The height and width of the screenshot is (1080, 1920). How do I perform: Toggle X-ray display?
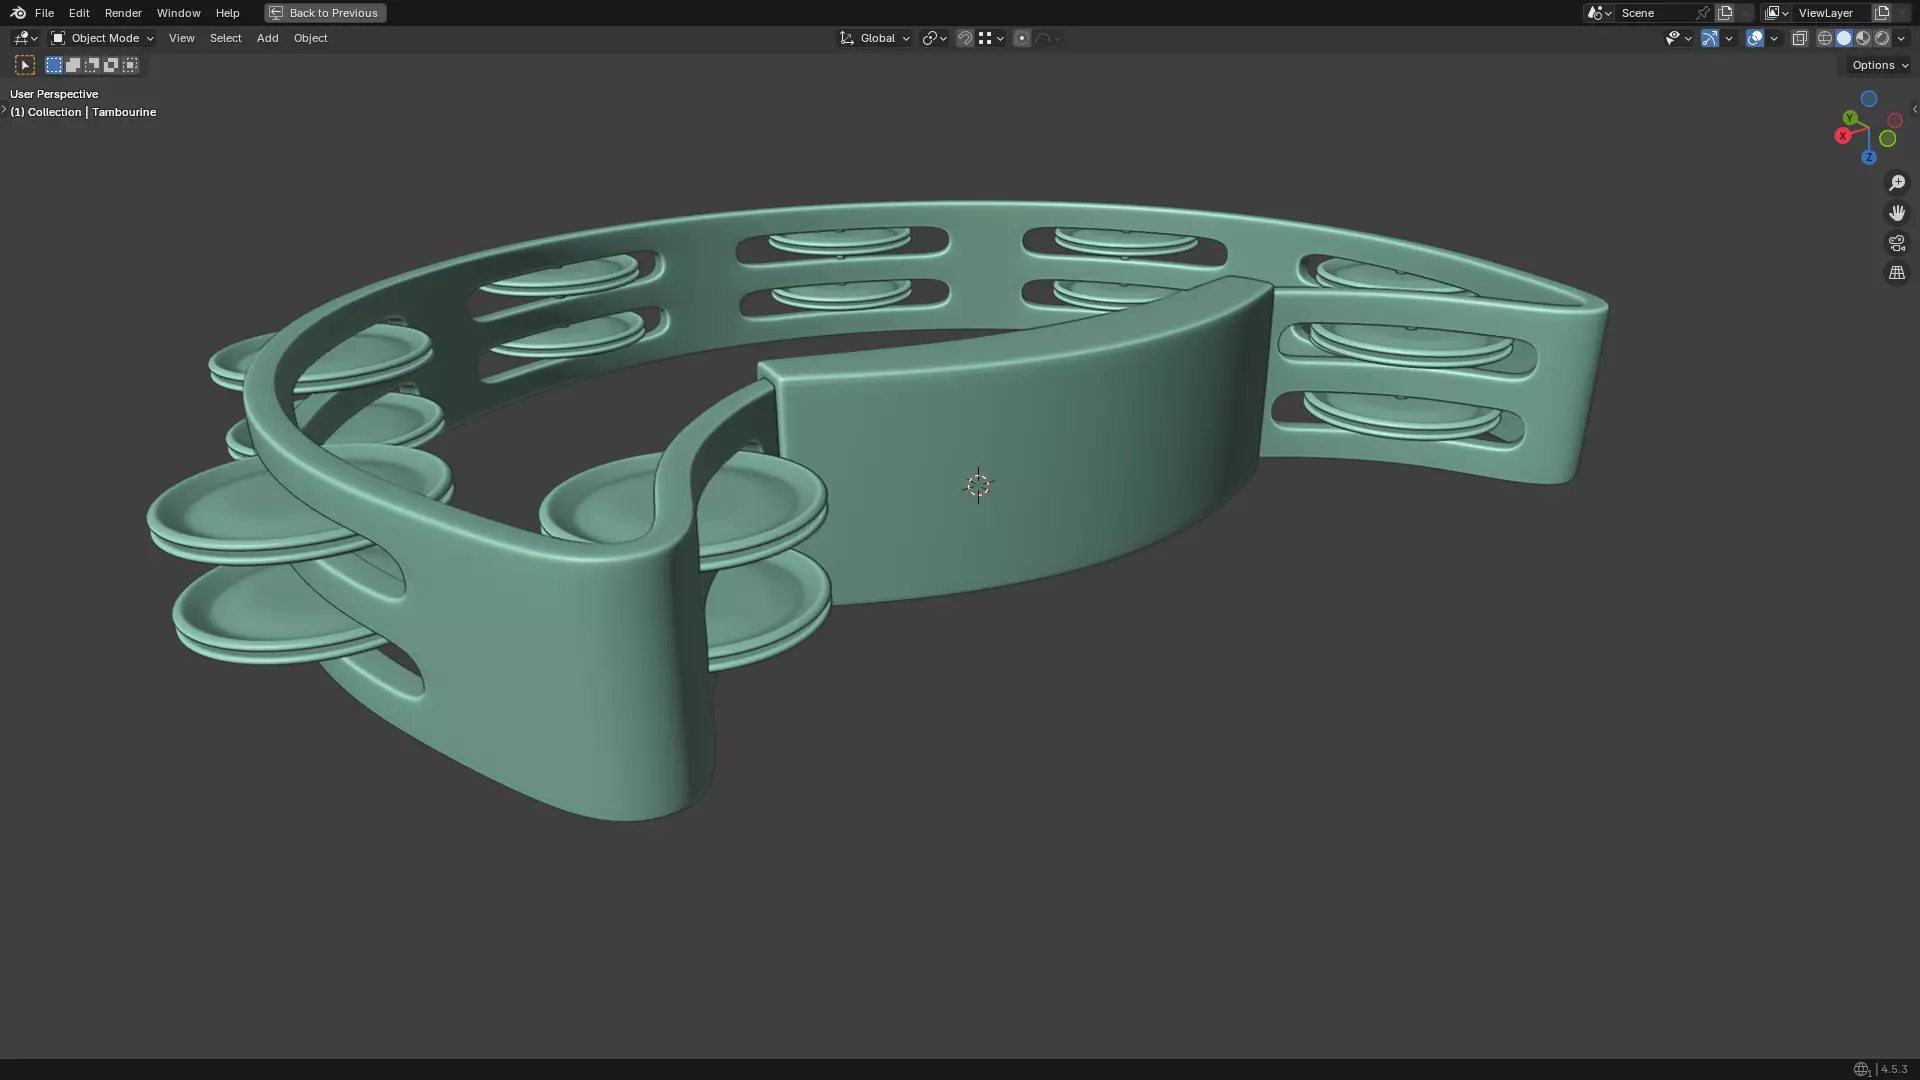(1800, 38)
